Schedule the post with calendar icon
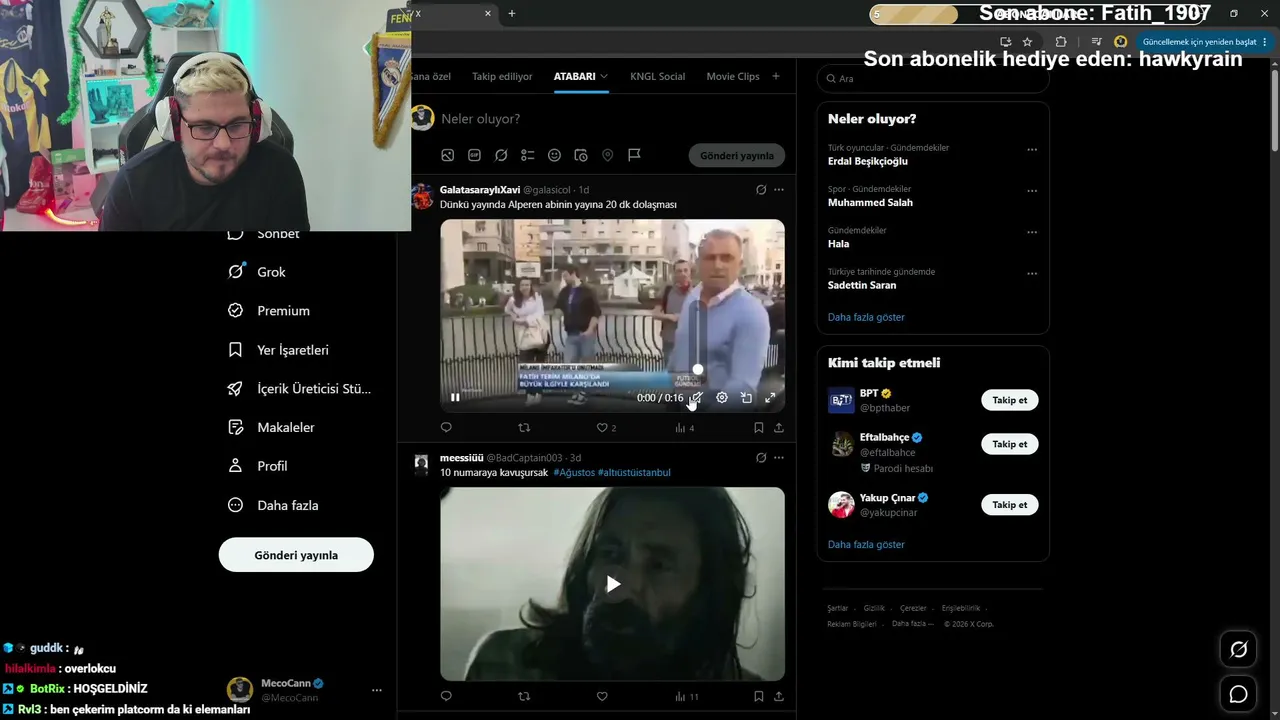The height and width of the screenshot is (720, 1280). (x=581, y=155)
